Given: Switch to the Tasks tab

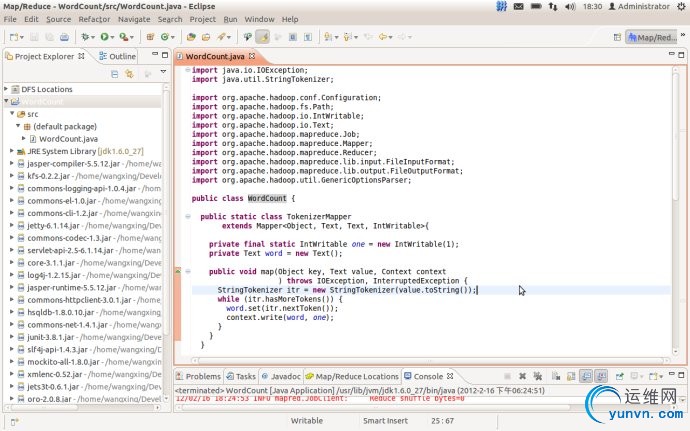Looking at the screenshot, I should pos(241,376).
